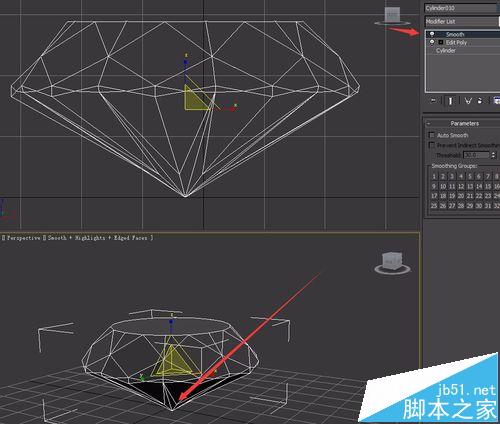Open the Perspective viewport label menu
The image size is (500, 424).
pos(23,238)
